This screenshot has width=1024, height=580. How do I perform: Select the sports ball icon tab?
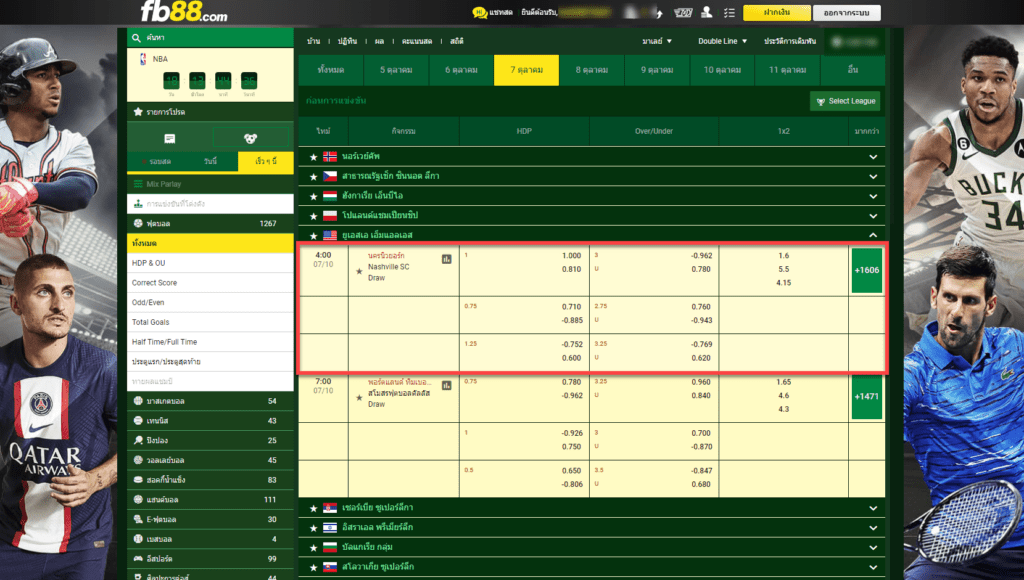(250, 138)
